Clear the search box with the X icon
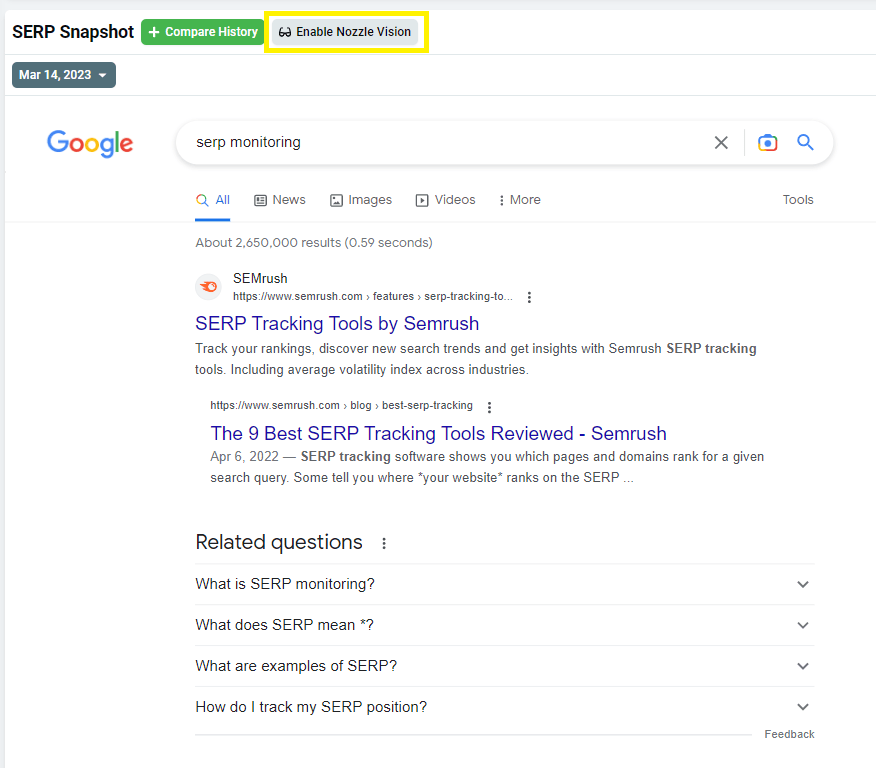 click(721, 143)
